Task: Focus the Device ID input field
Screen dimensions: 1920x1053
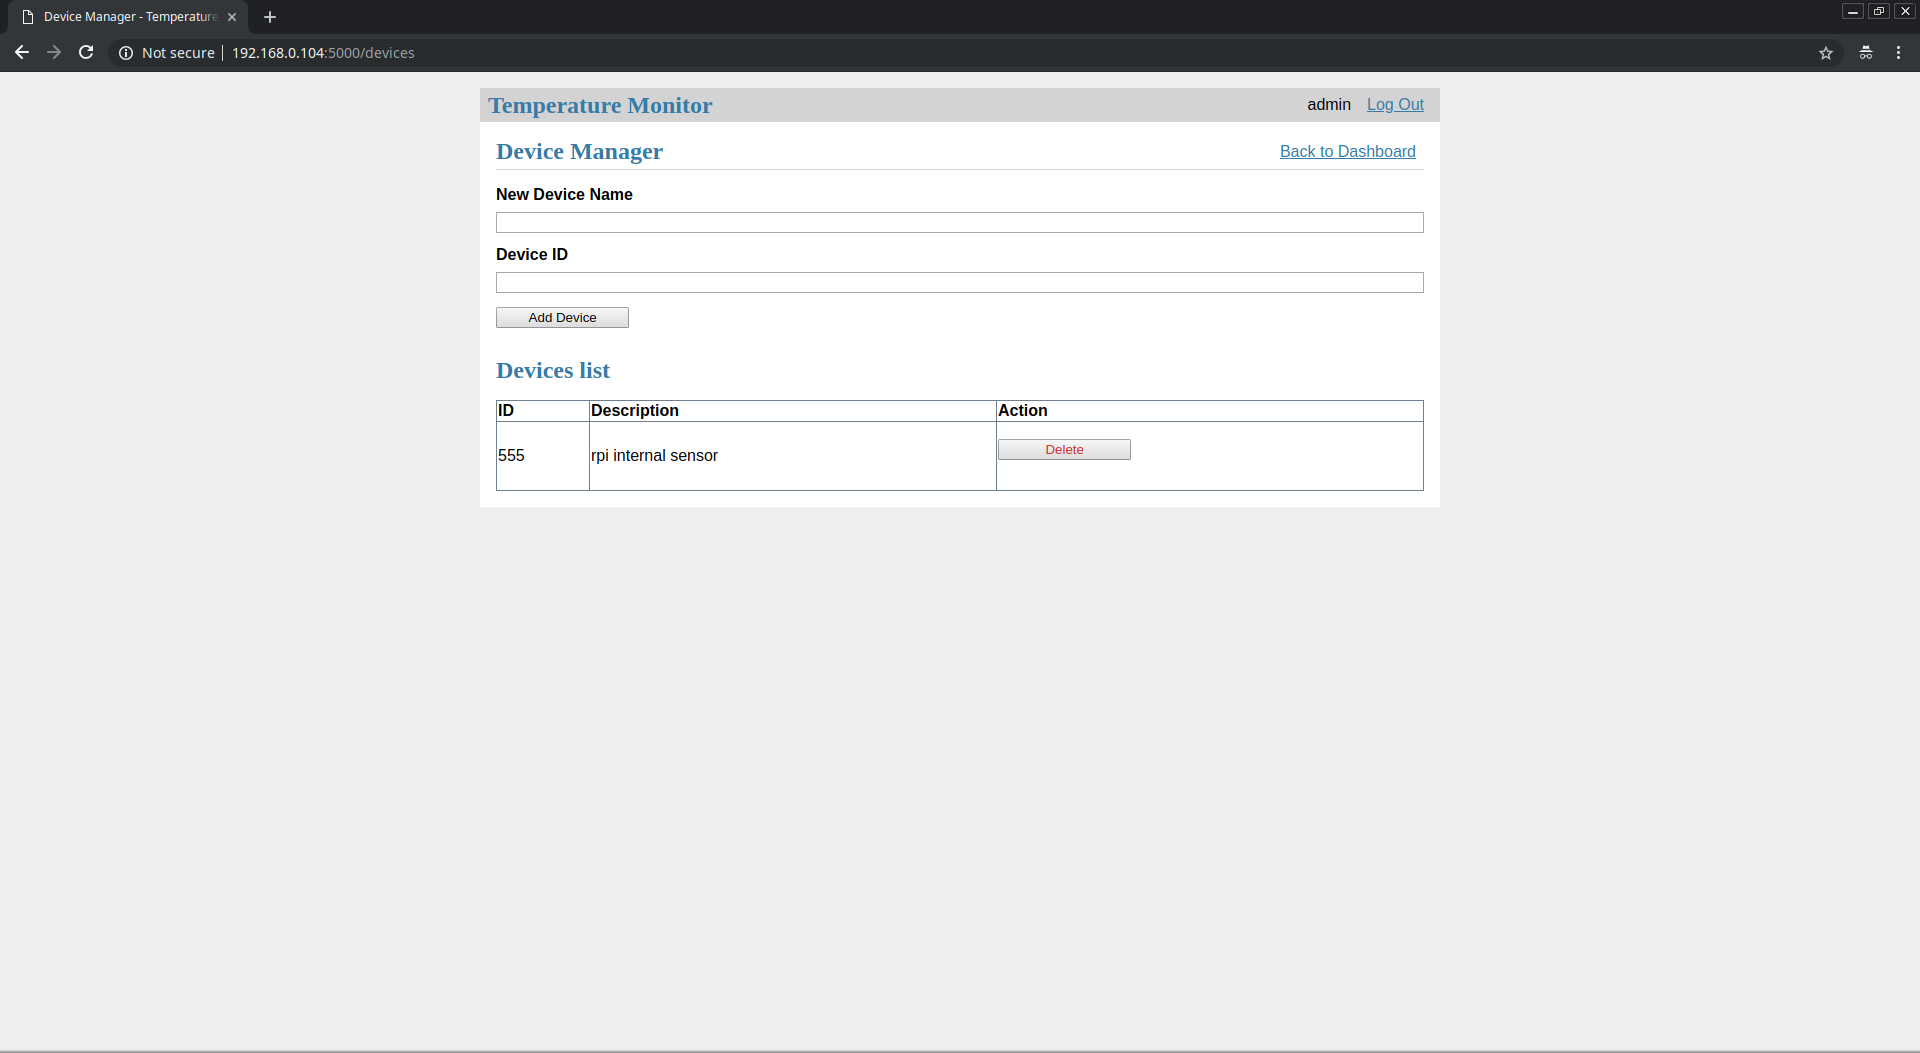Action: coord(960,282)
